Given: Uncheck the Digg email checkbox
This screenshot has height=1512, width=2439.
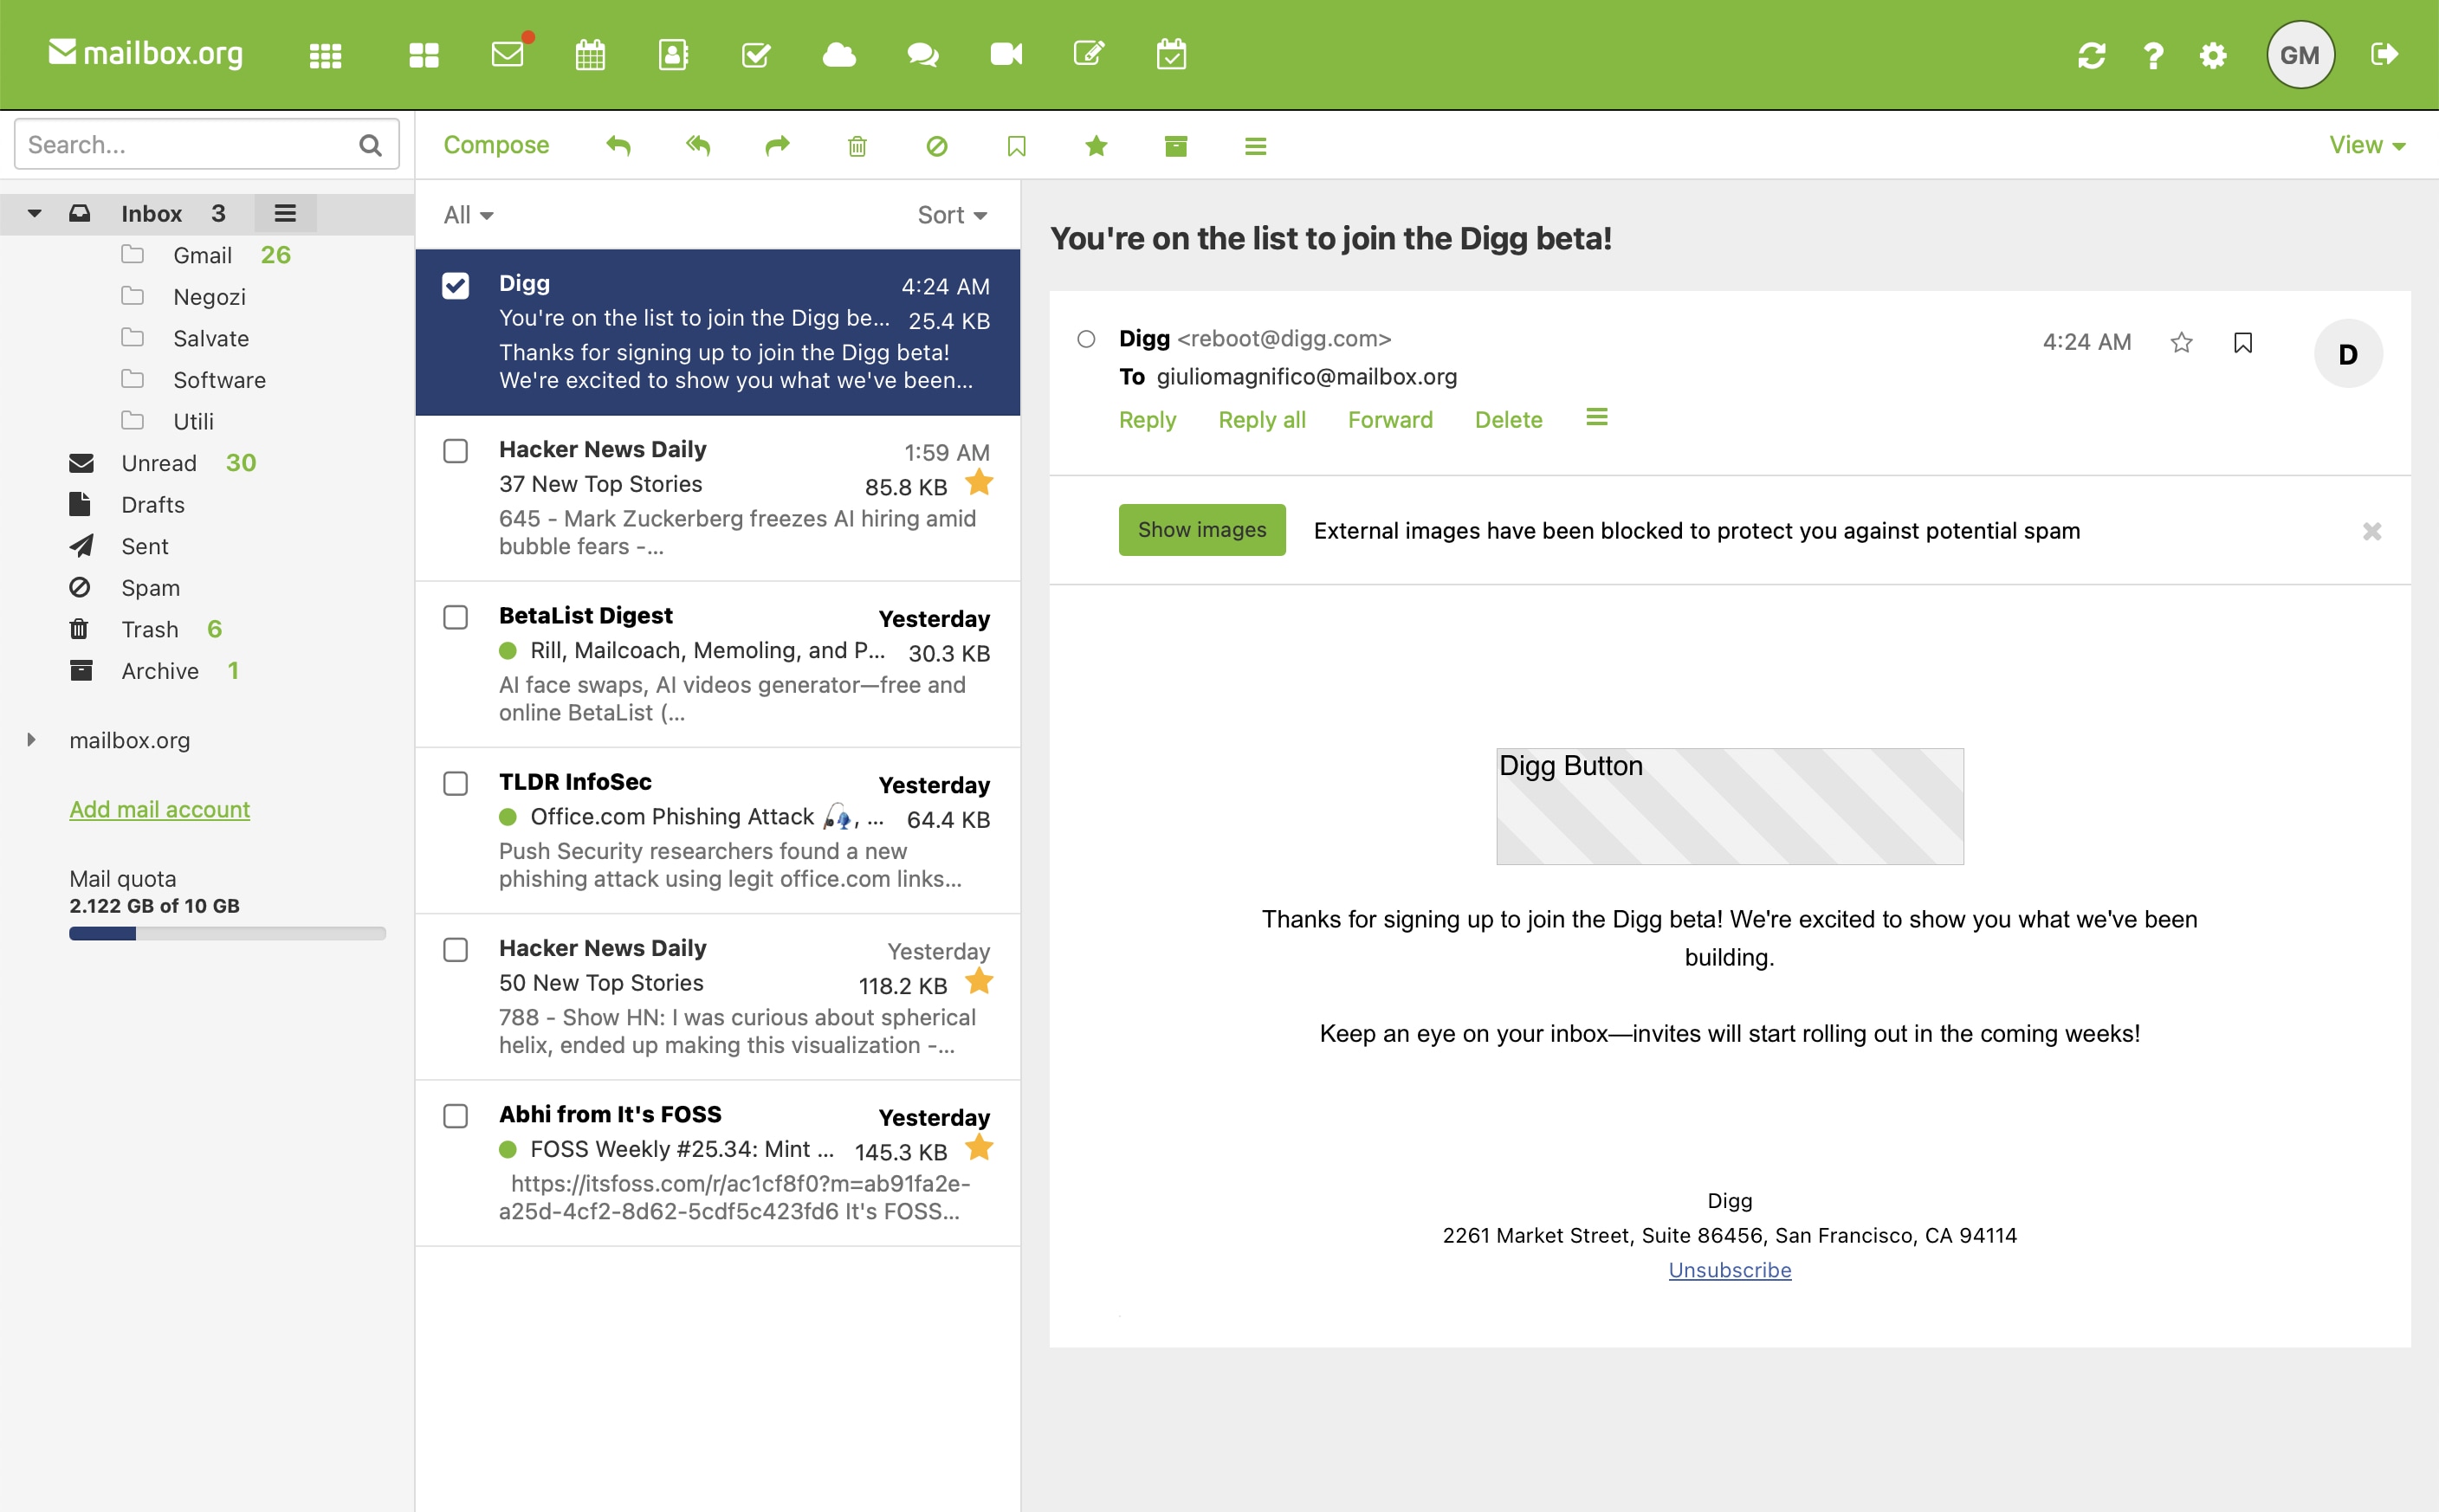Looking at the screenshot, I should [455, 286].
